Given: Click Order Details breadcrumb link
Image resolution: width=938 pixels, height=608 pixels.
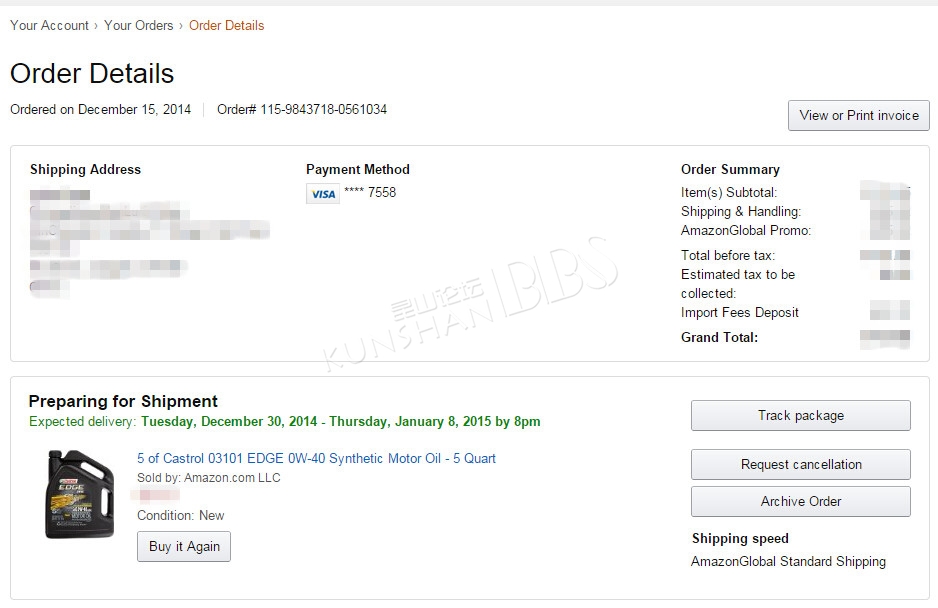Looking at the screenshot, I should pos(226,26).
